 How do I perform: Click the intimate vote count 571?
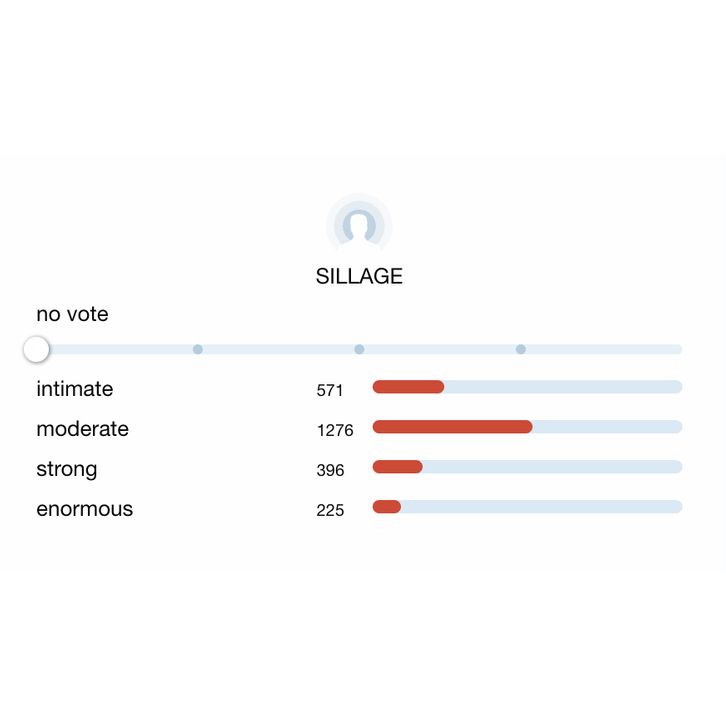coord(330,390)
